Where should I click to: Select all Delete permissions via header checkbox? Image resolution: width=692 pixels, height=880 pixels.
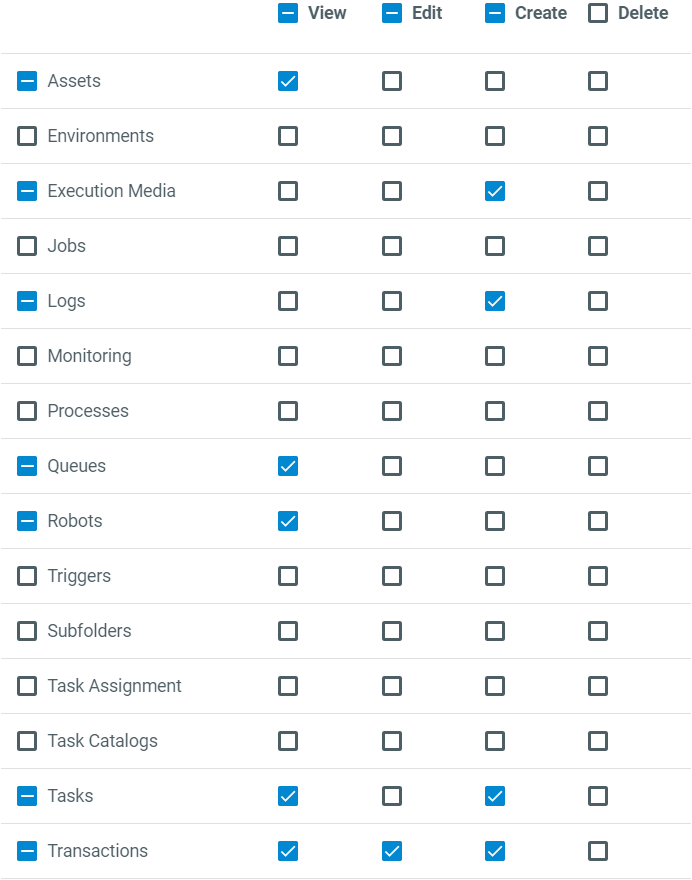point(598,13)
